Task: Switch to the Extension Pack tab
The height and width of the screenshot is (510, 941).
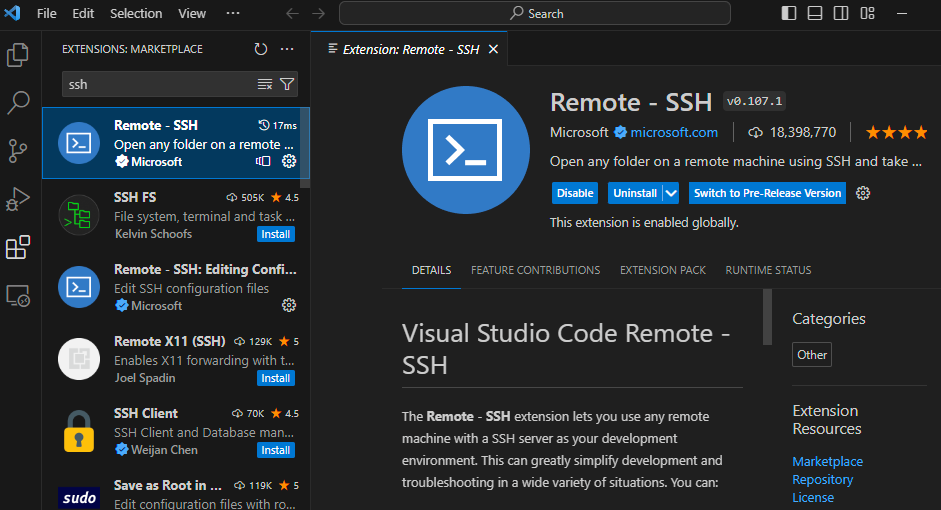Action: pyautogui.click(x=663, y=270)
